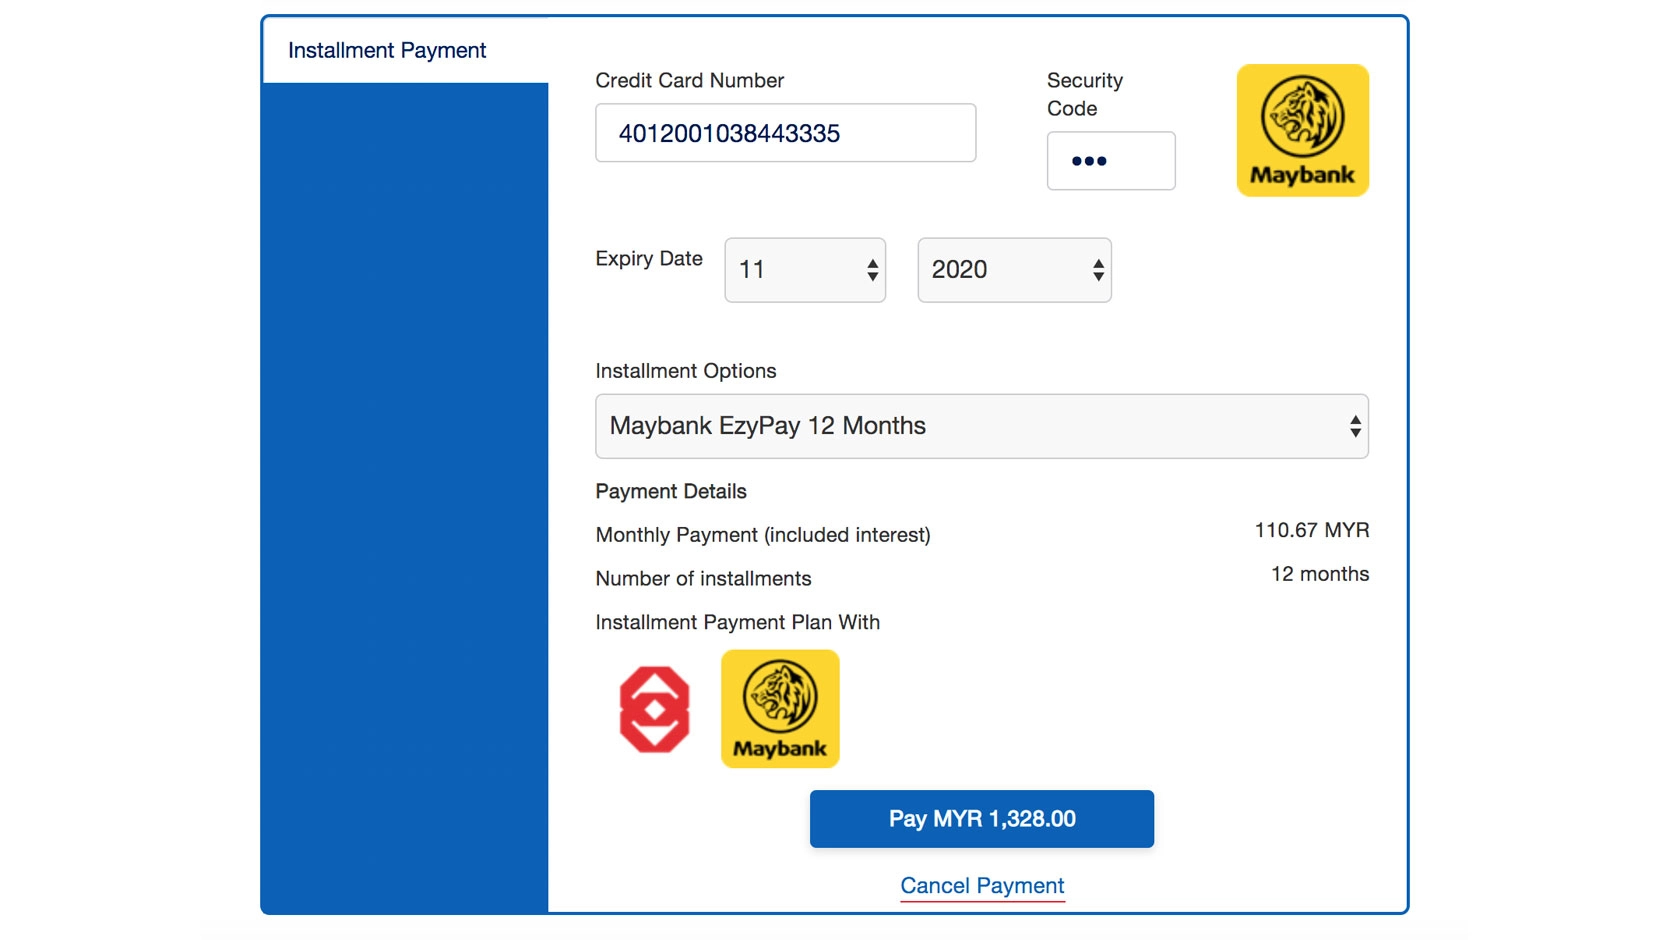Image resolution: width=1670 pixels, height=940 pixels.
Task: Click into the Security Code field
Action: pyautogui.click(x=1110, y=161)
